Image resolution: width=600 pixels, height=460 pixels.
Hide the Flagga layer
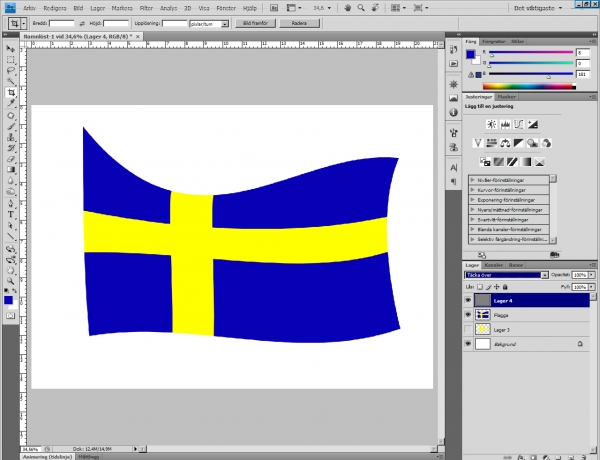pyautogui.click(x=468, y=315)
